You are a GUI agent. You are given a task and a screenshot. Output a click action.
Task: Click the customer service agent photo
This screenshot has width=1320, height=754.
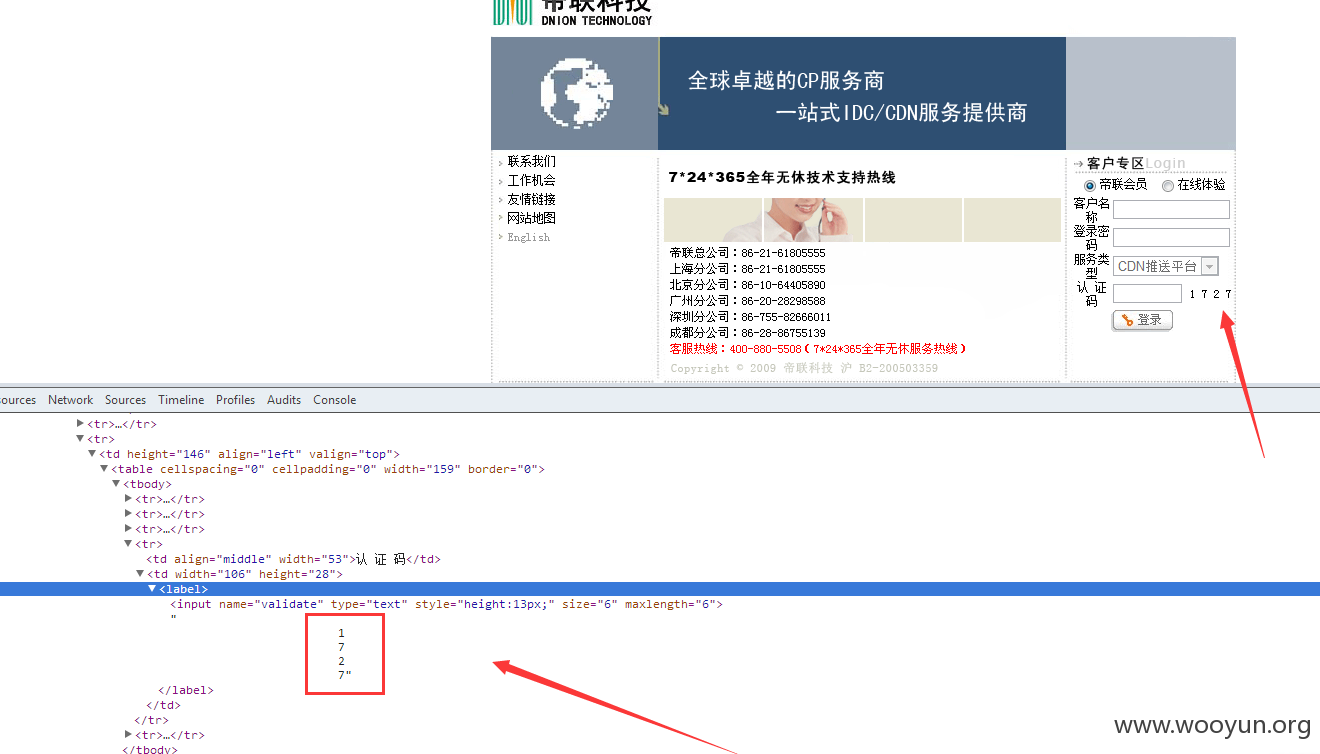coord(813,220)
